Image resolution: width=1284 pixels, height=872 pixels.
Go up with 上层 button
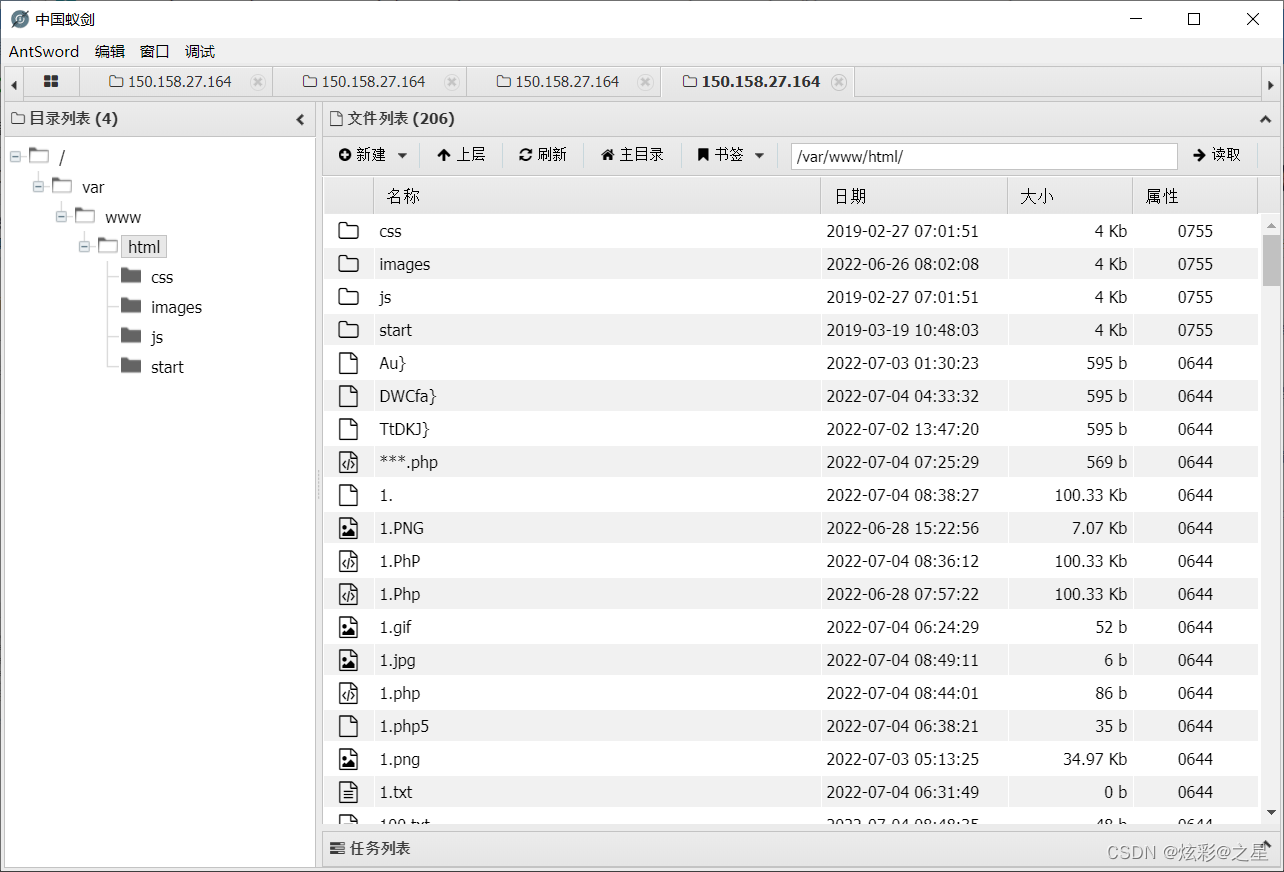tap(461, 155)
